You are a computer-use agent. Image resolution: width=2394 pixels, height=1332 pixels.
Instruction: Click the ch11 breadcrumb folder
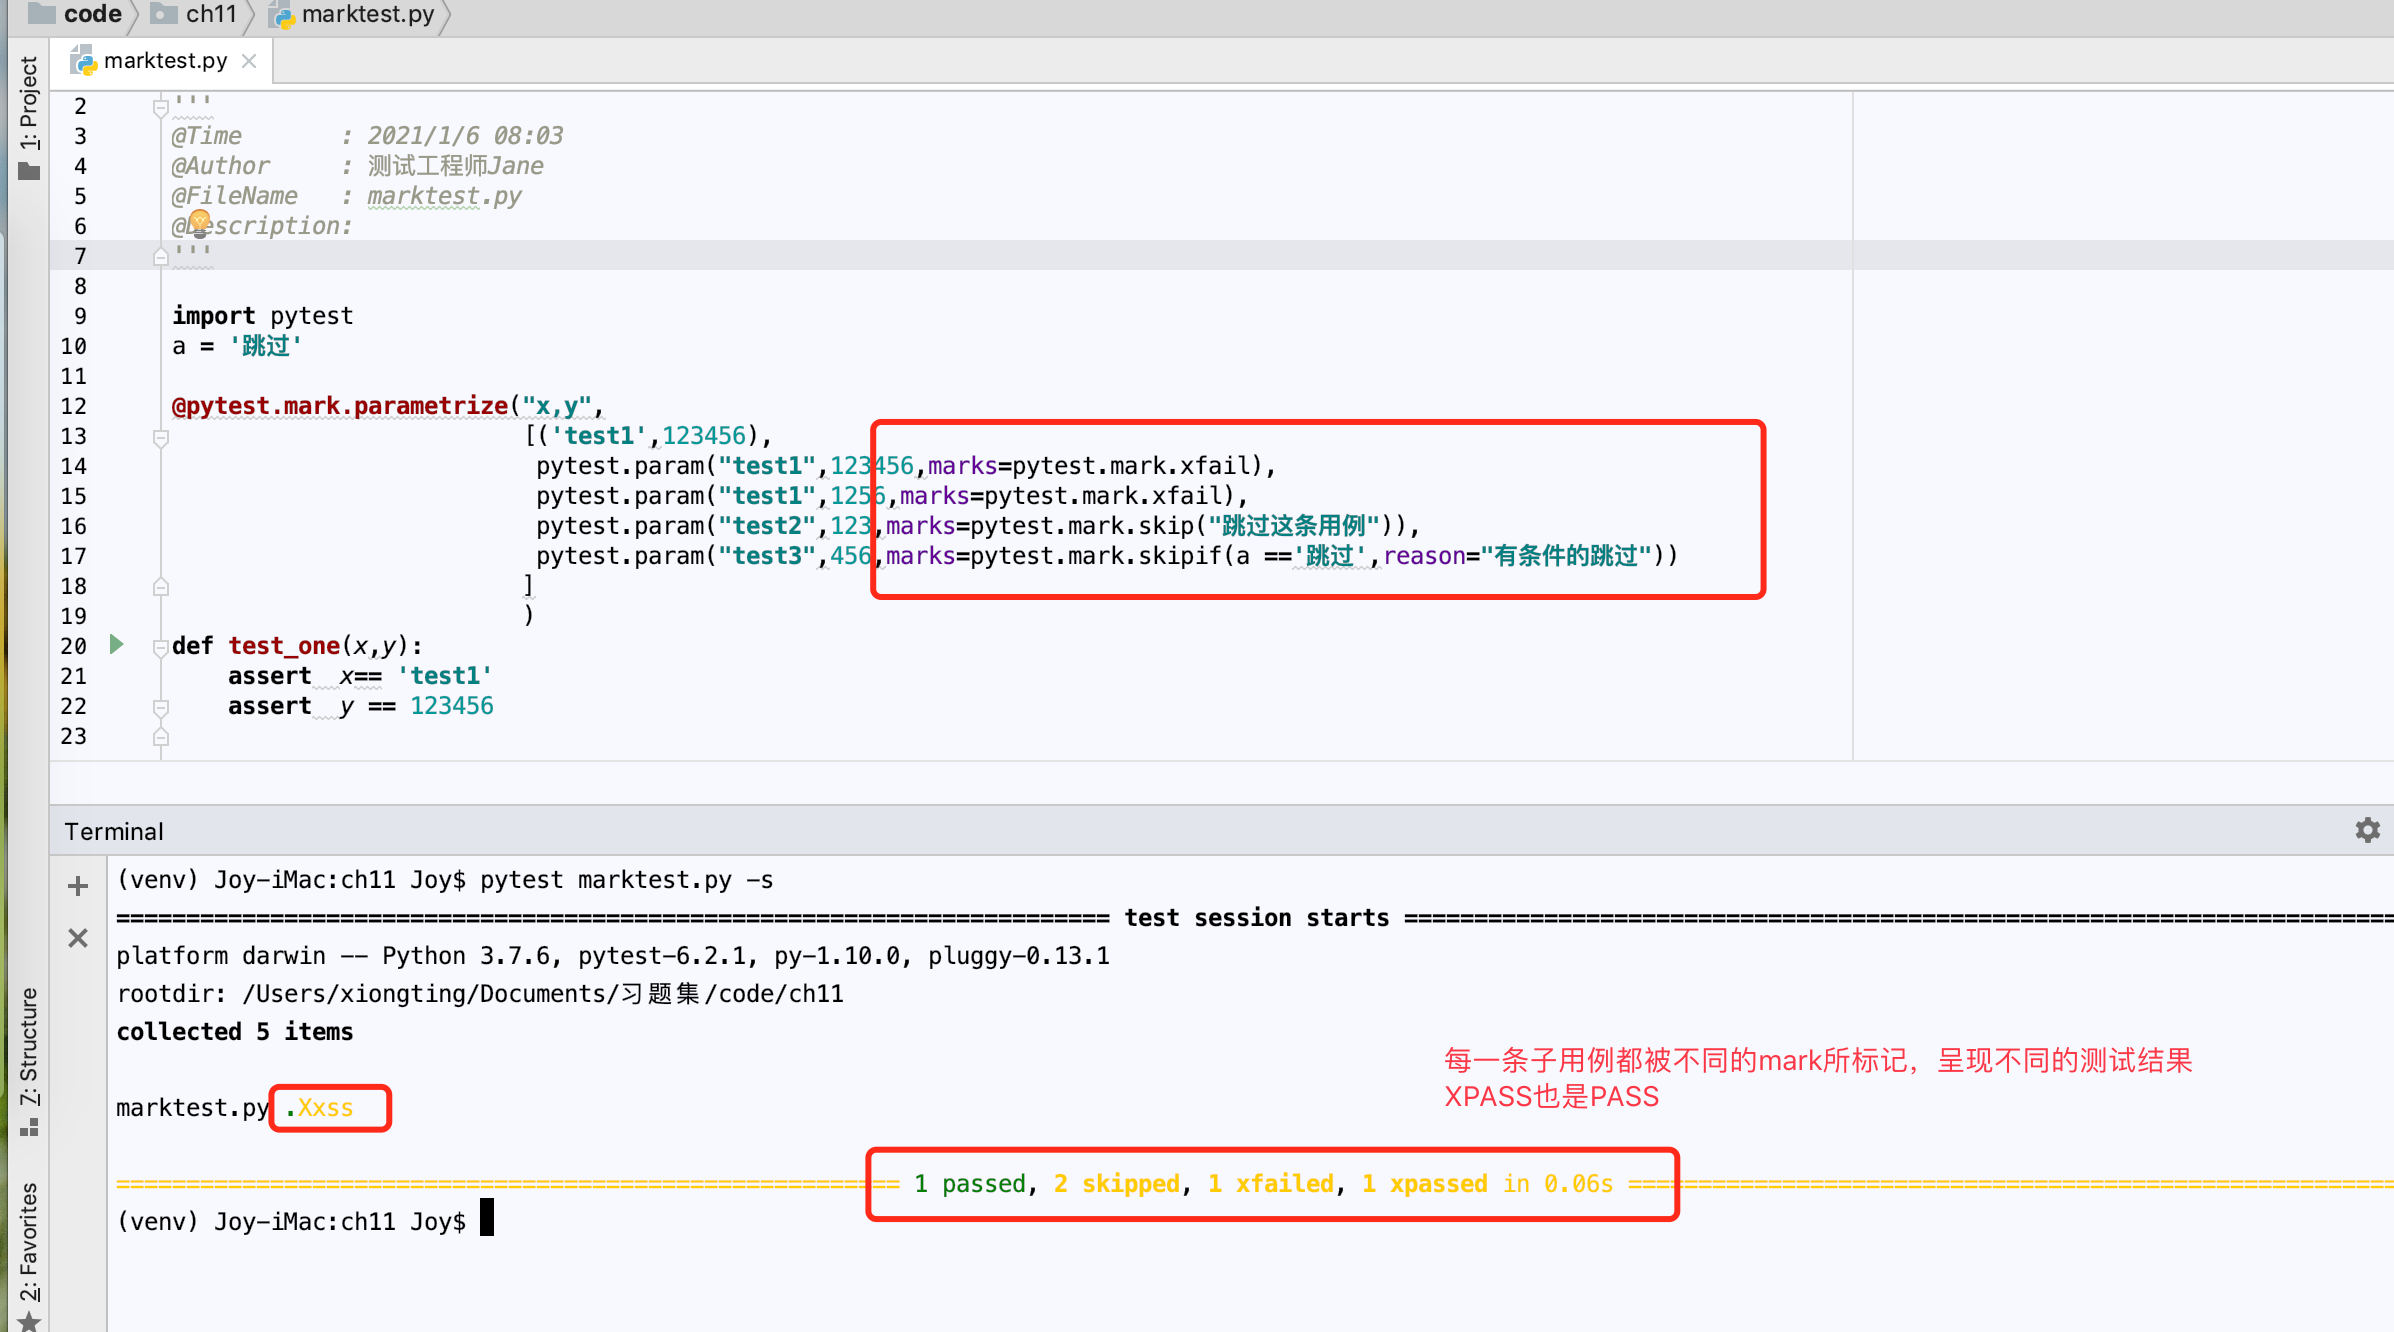coord(210,14)
